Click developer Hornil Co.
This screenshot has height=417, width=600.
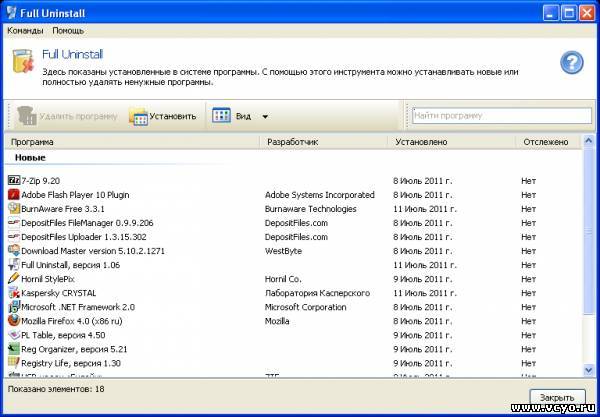283,279
